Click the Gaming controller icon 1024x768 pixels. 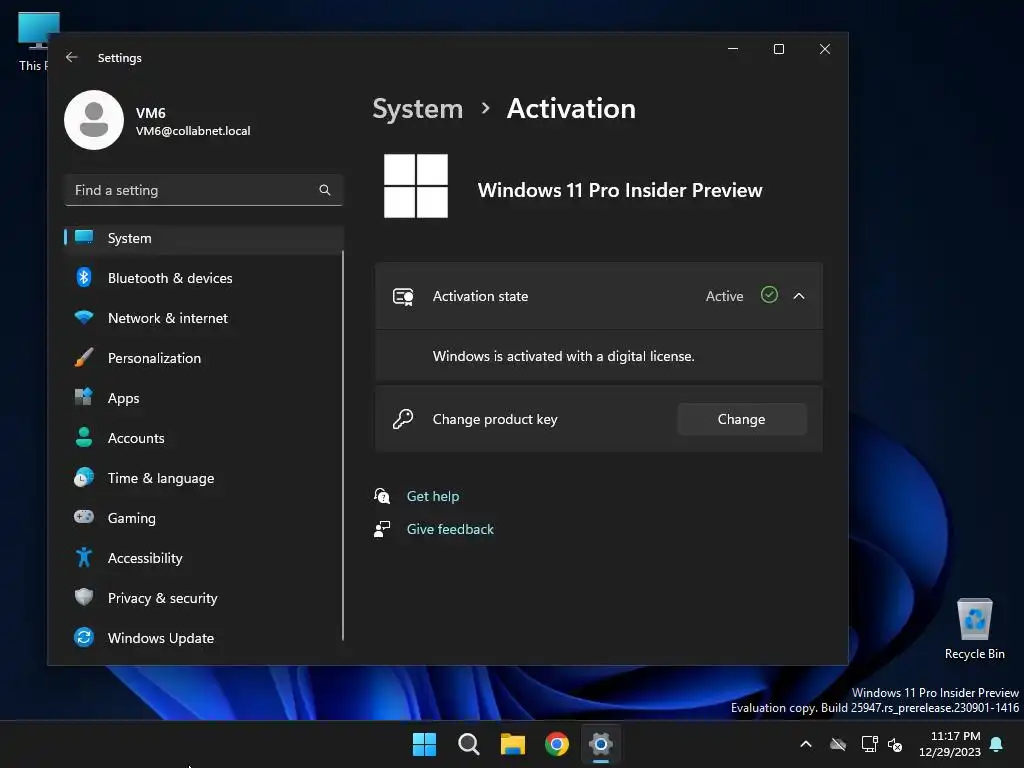click(x=84, y=517)
